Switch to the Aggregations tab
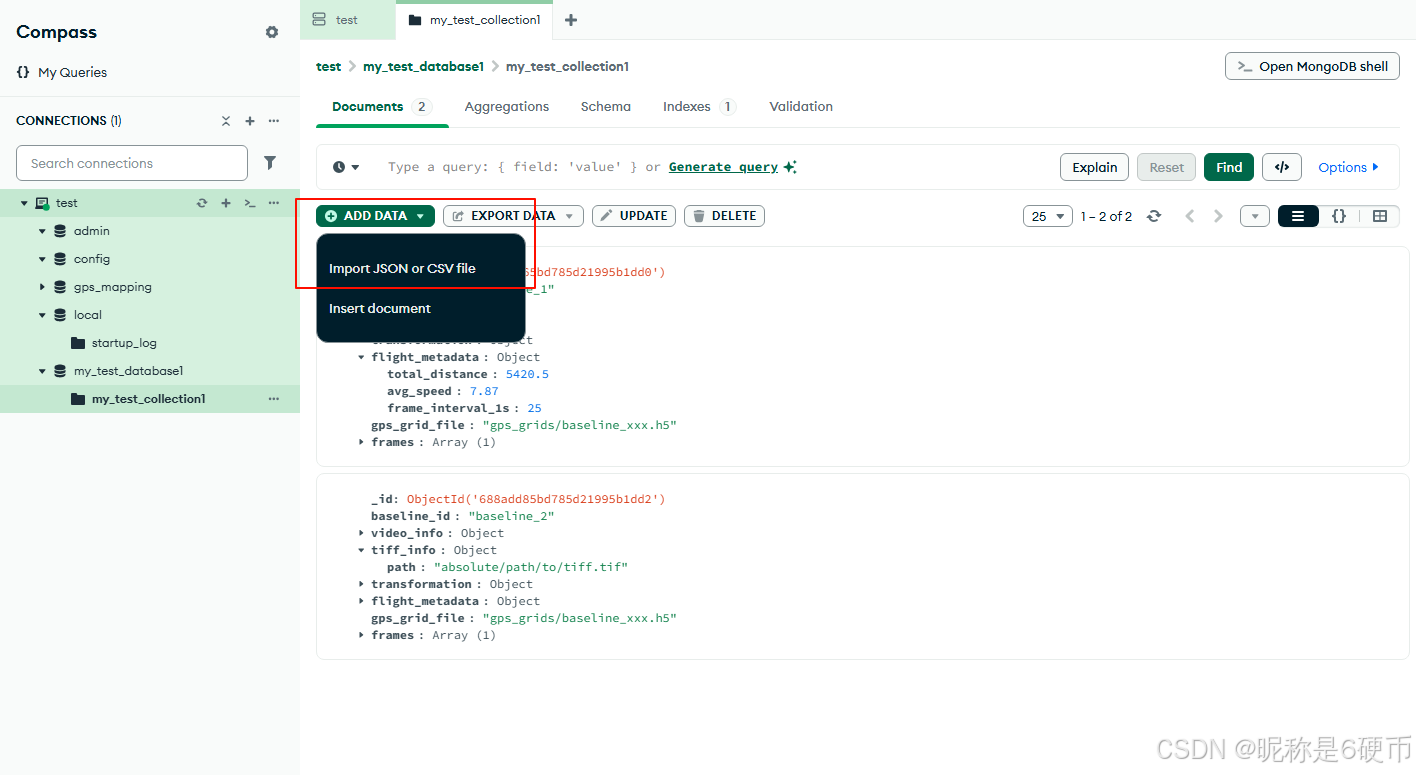Viewport: 1416px width, 775px height. [507, 107]
